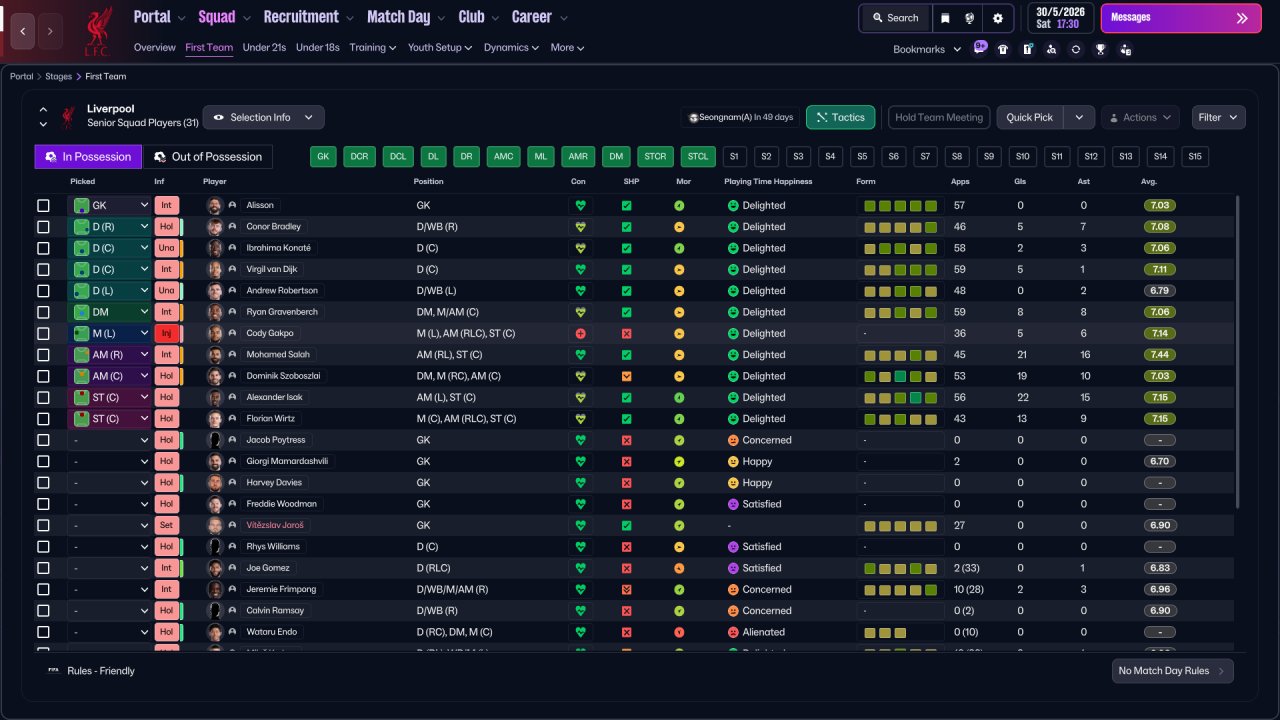Open the settings gear icon
This screenshot has width=1280, height=720.
998,18
